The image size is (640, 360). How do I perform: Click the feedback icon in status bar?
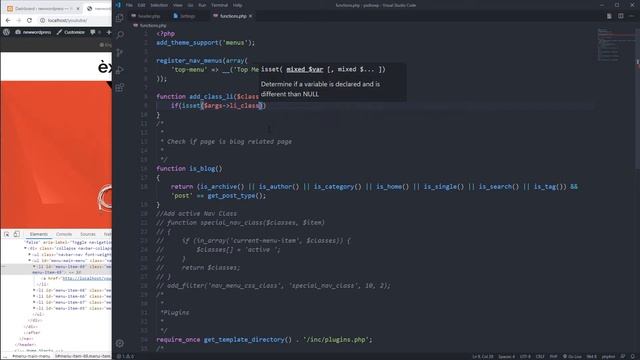[x=623, y=356]
